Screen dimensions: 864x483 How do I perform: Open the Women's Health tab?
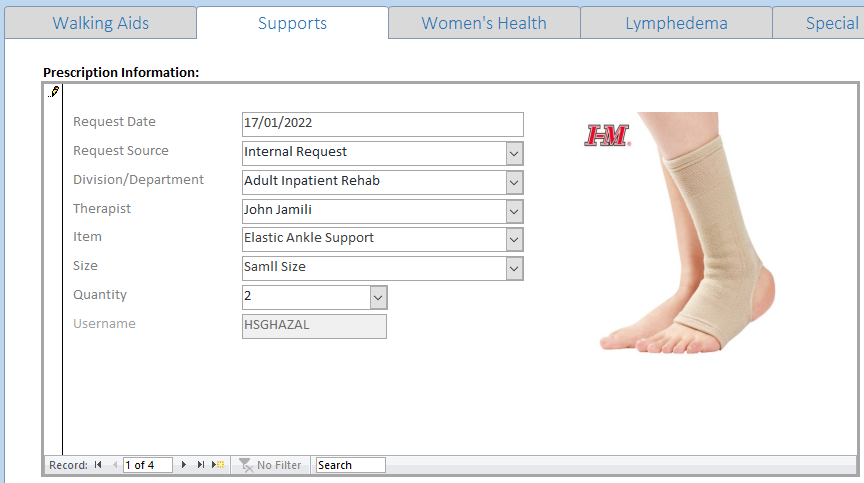click(x=484, y=23)
